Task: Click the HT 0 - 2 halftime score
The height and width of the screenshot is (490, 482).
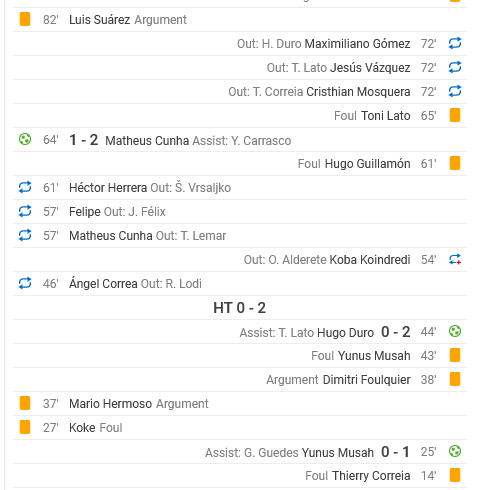Action: tap(240, 308)
